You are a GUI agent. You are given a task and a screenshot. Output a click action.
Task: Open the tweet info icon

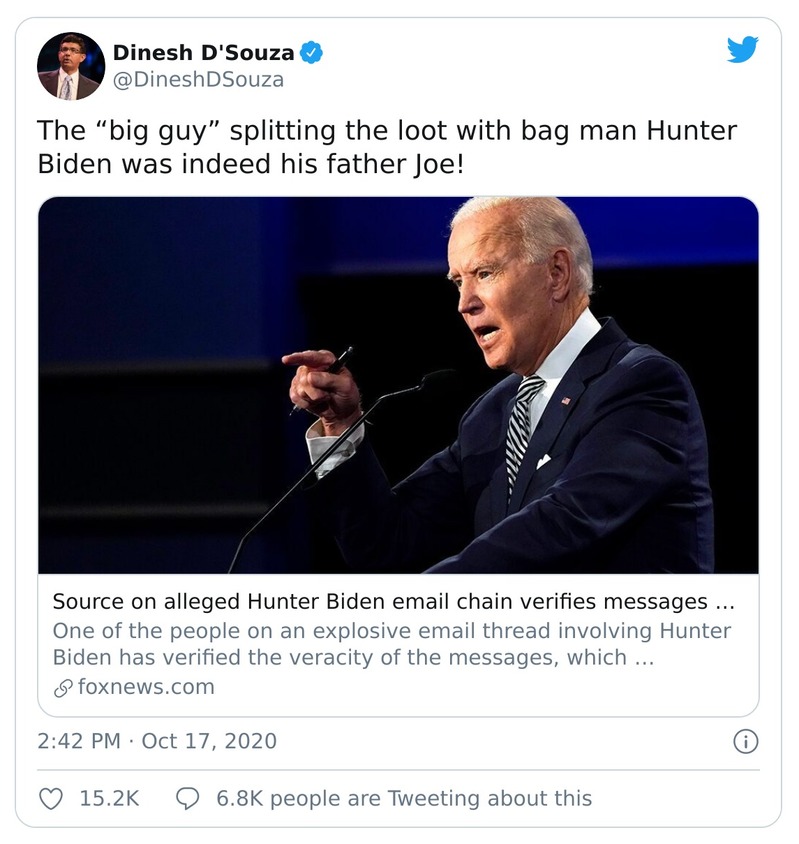tap(746, 741)
